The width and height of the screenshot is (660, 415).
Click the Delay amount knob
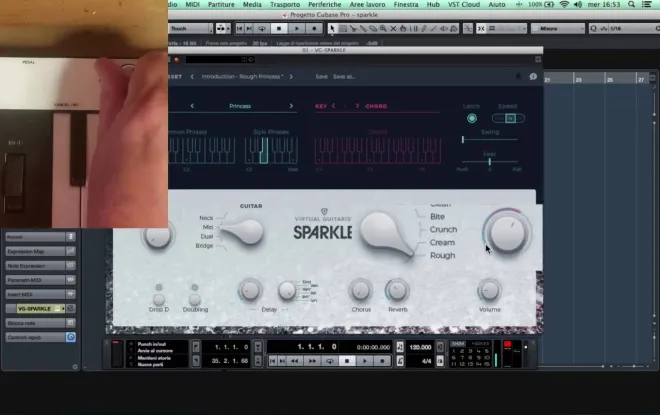250,290
